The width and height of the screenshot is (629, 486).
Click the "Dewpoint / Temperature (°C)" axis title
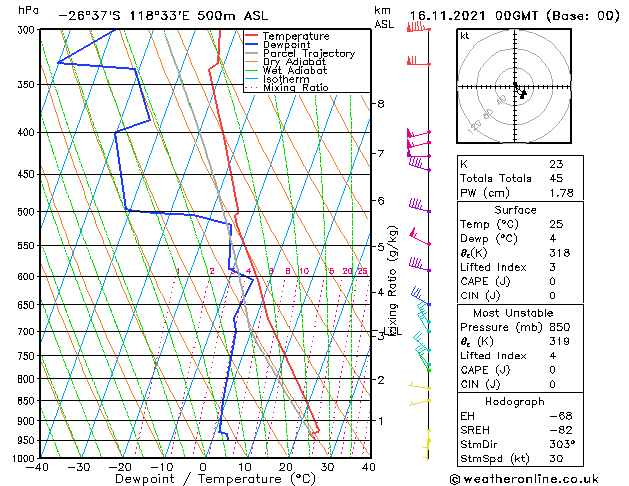coord(215,479)
